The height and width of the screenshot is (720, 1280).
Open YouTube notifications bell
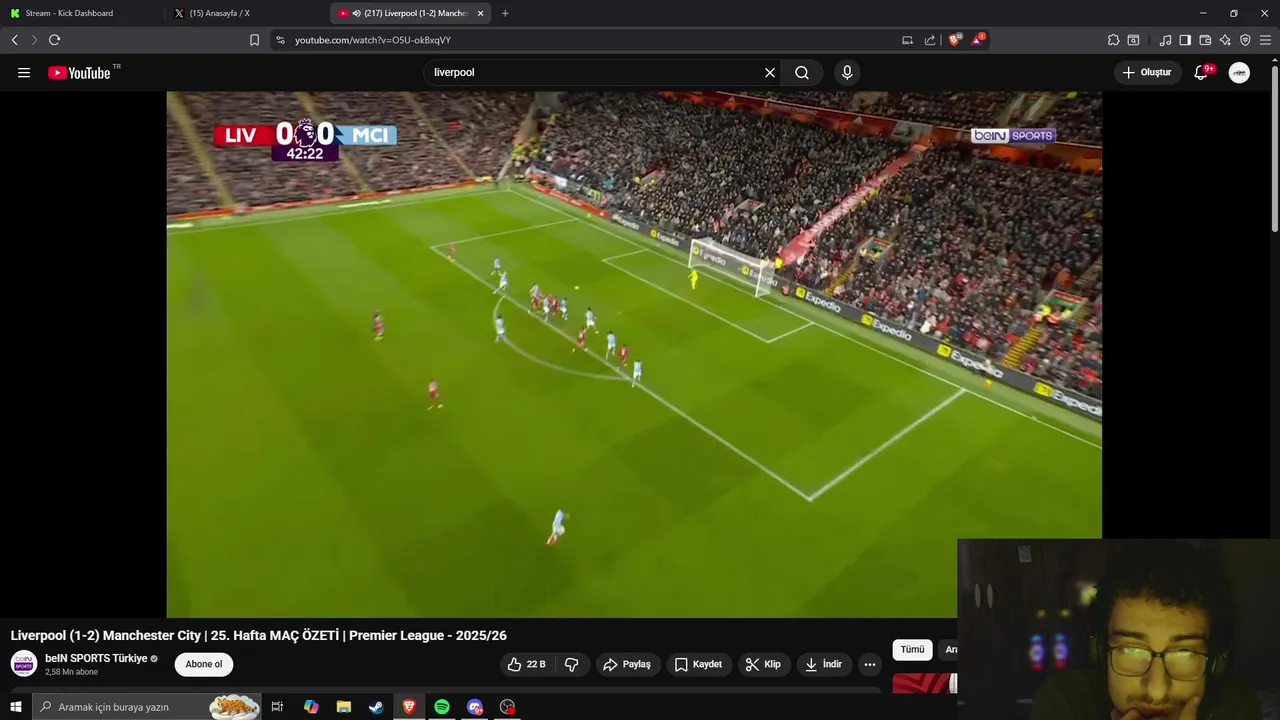1202,72
